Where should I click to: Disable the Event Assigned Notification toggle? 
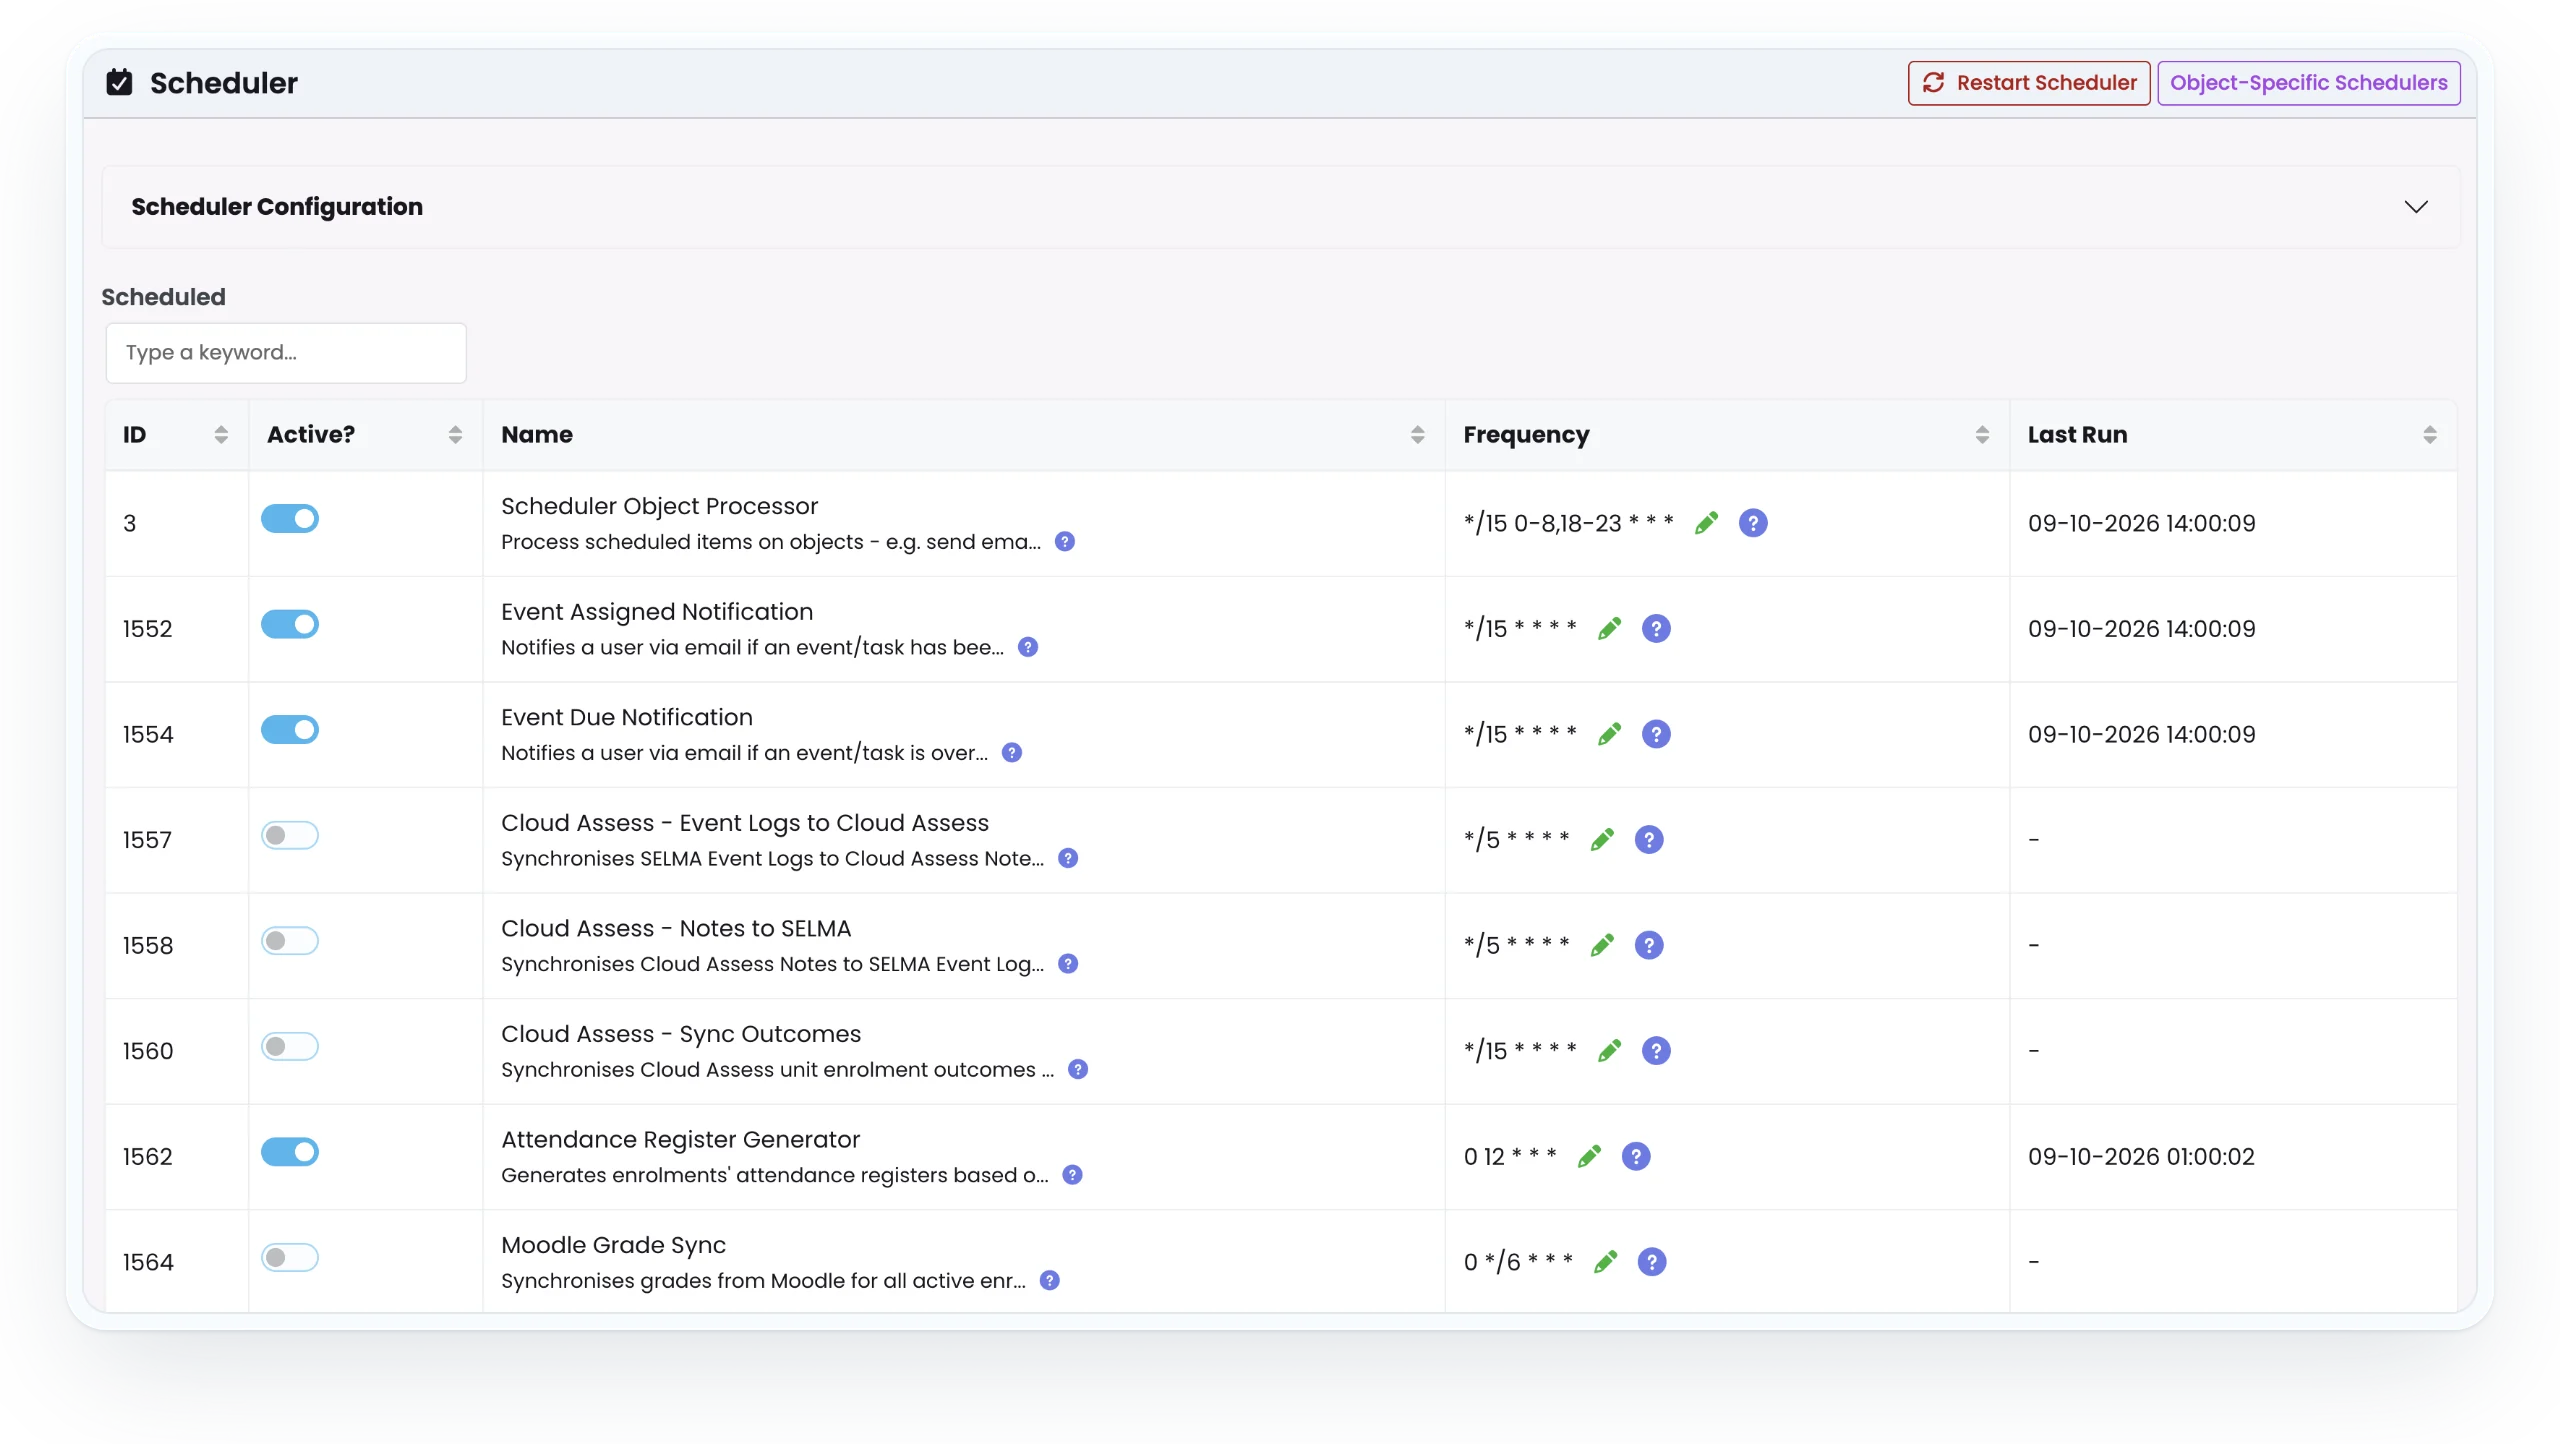point(290,624)
